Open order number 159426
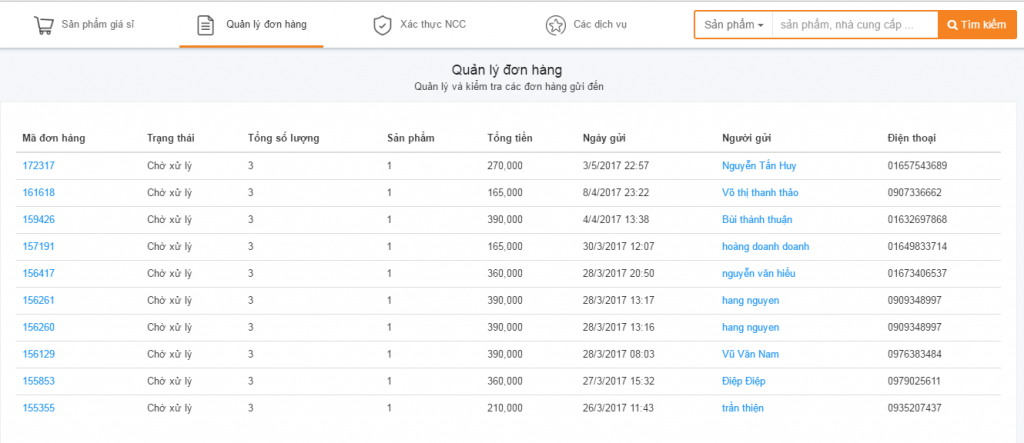The image size is (1024, 443). point(39,220)
